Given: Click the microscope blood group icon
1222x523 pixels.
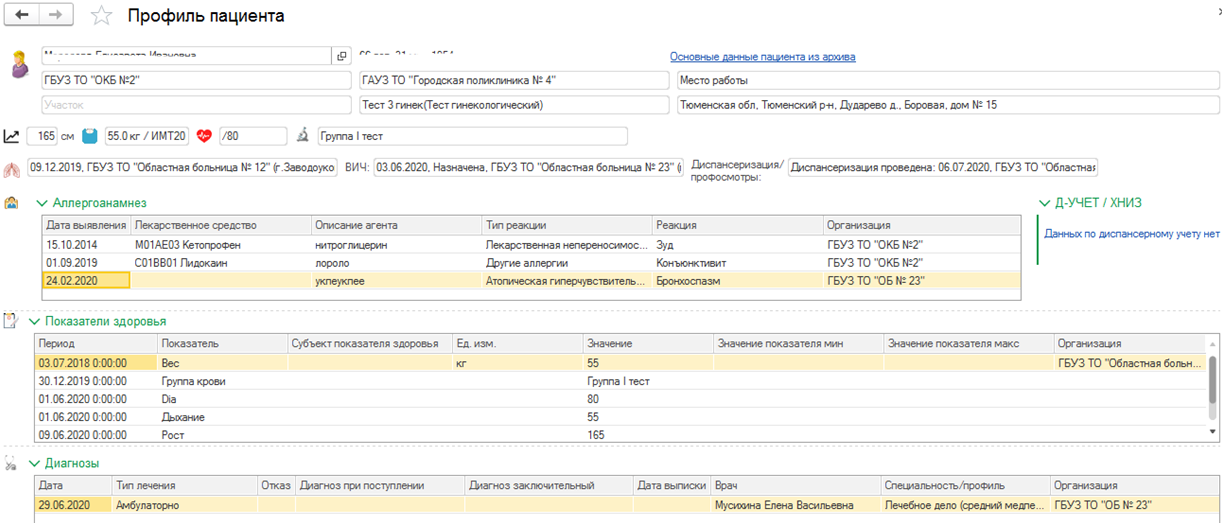Looking at the screenshot, I should (304, 136).
